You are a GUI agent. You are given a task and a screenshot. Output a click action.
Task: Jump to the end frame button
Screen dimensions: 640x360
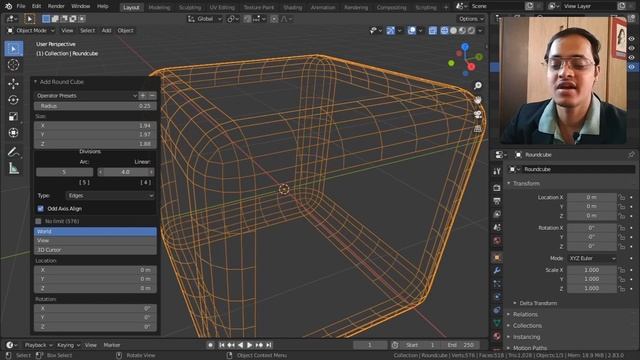pos(269,345)
